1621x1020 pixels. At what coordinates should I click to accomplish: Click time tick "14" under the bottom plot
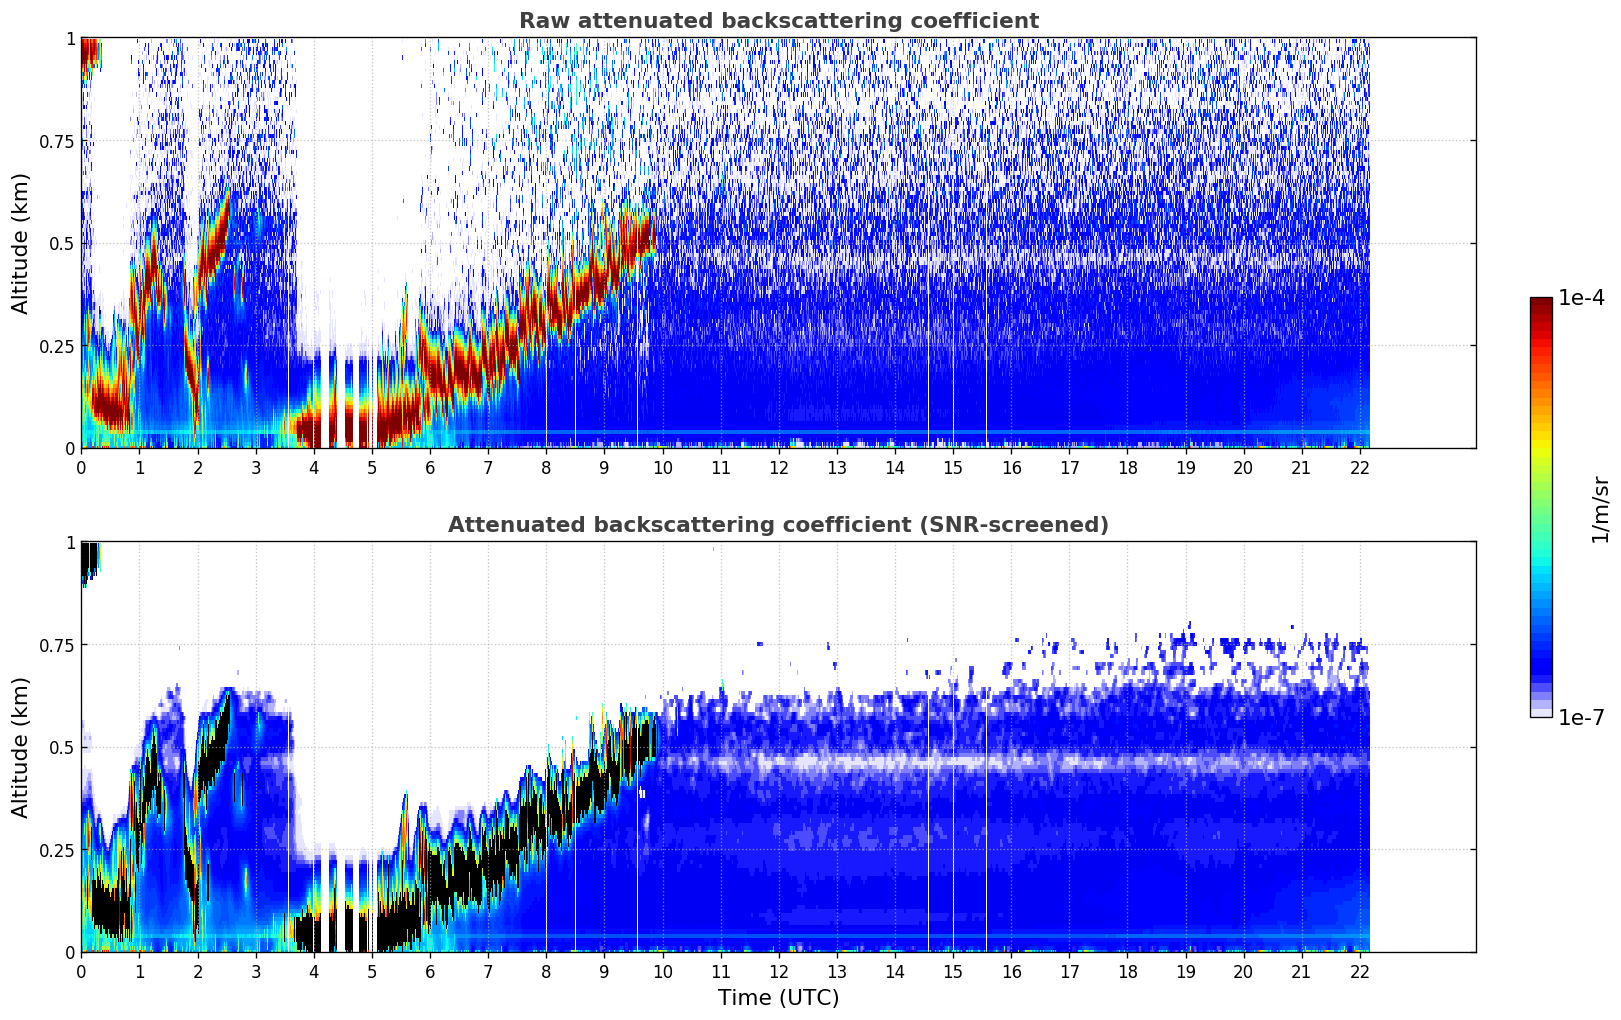[895, 971]
